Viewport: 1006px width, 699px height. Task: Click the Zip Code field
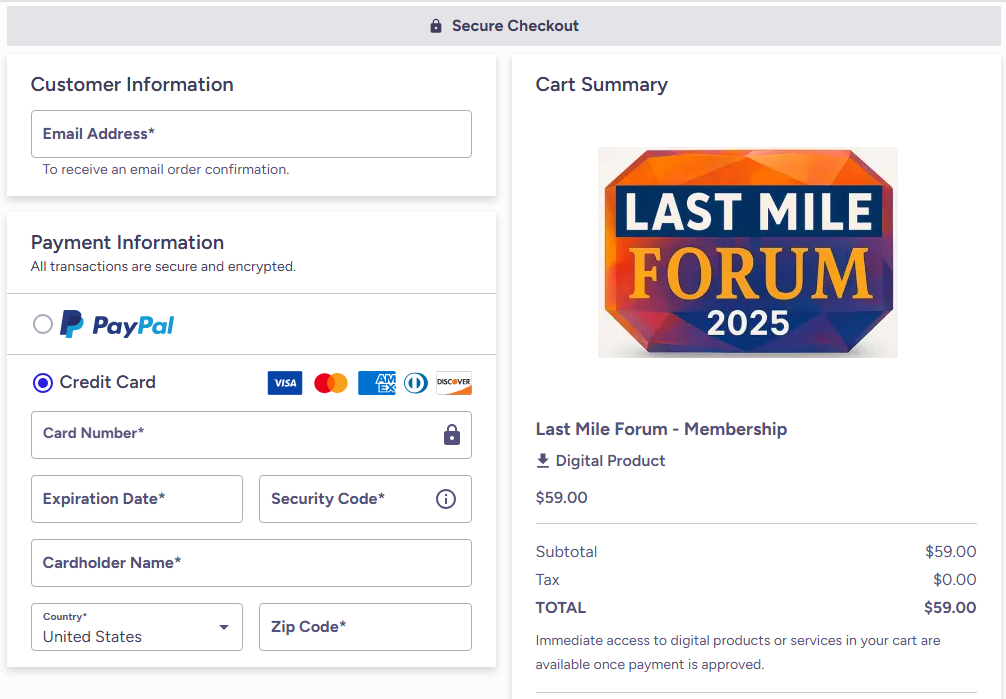pyautogui.click(x=365, y=627)
